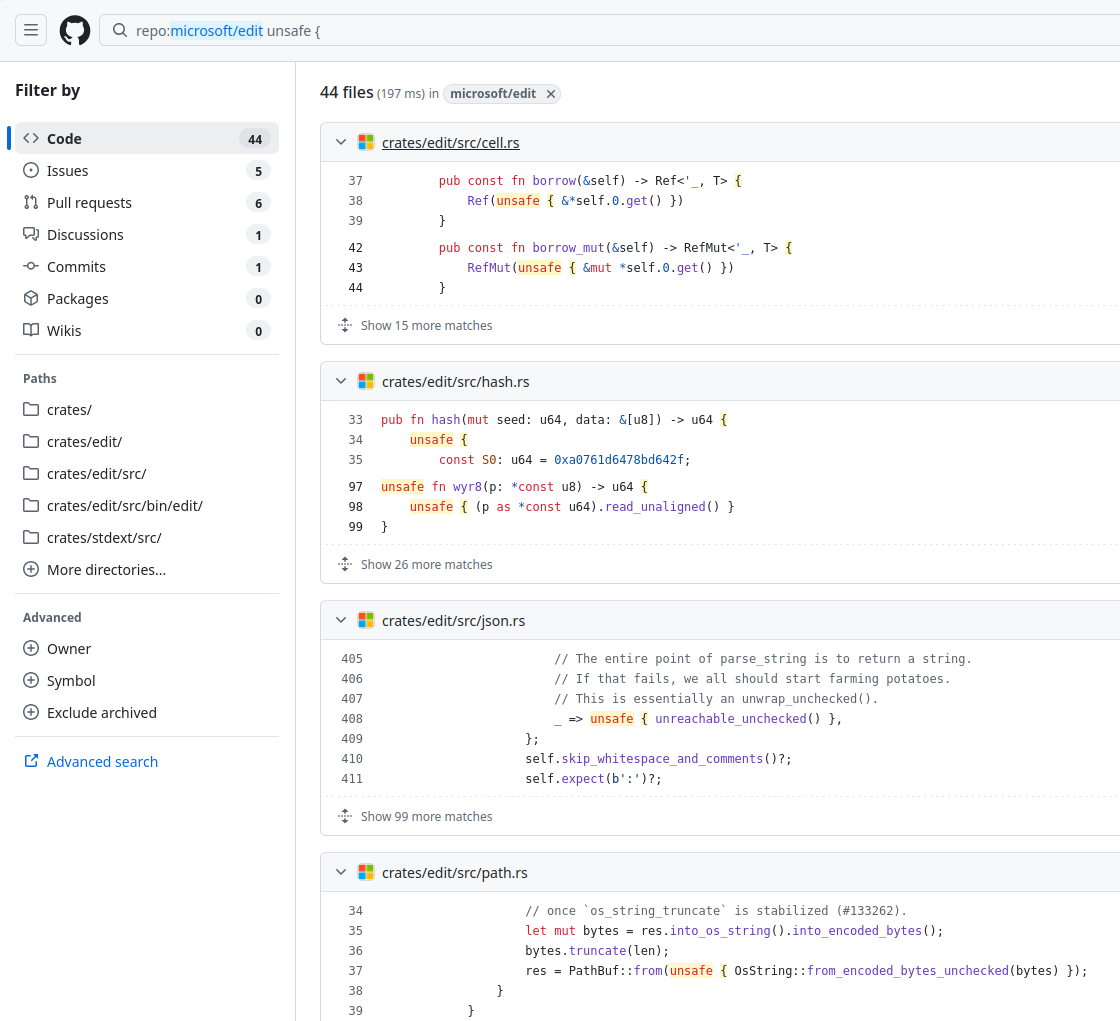Select the Issues filter

point(146,171)
